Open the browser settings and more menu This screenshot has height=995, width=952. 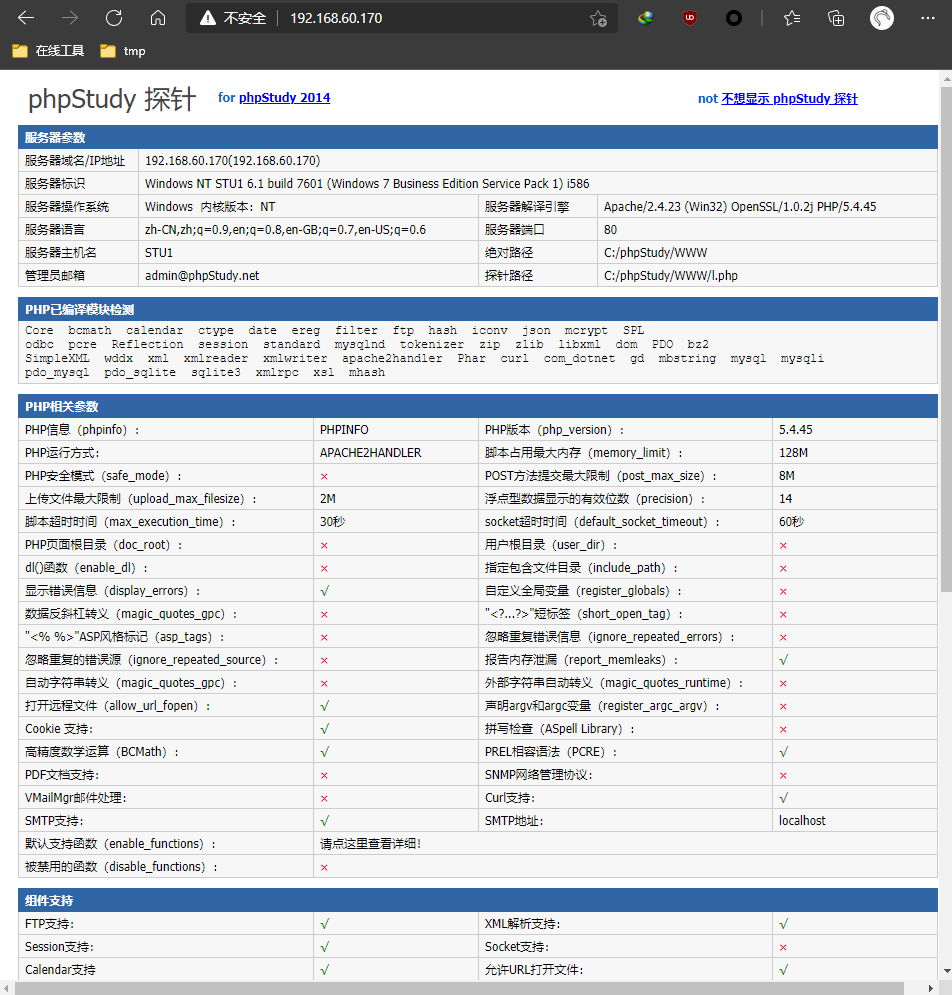927,18
